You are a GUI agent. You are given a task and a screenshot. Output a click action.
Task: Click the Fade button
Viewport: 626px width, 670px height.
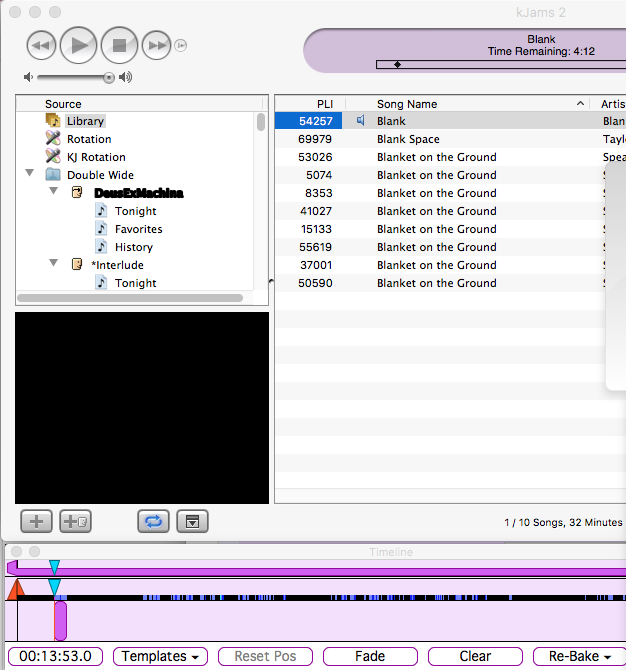[370, 656]
